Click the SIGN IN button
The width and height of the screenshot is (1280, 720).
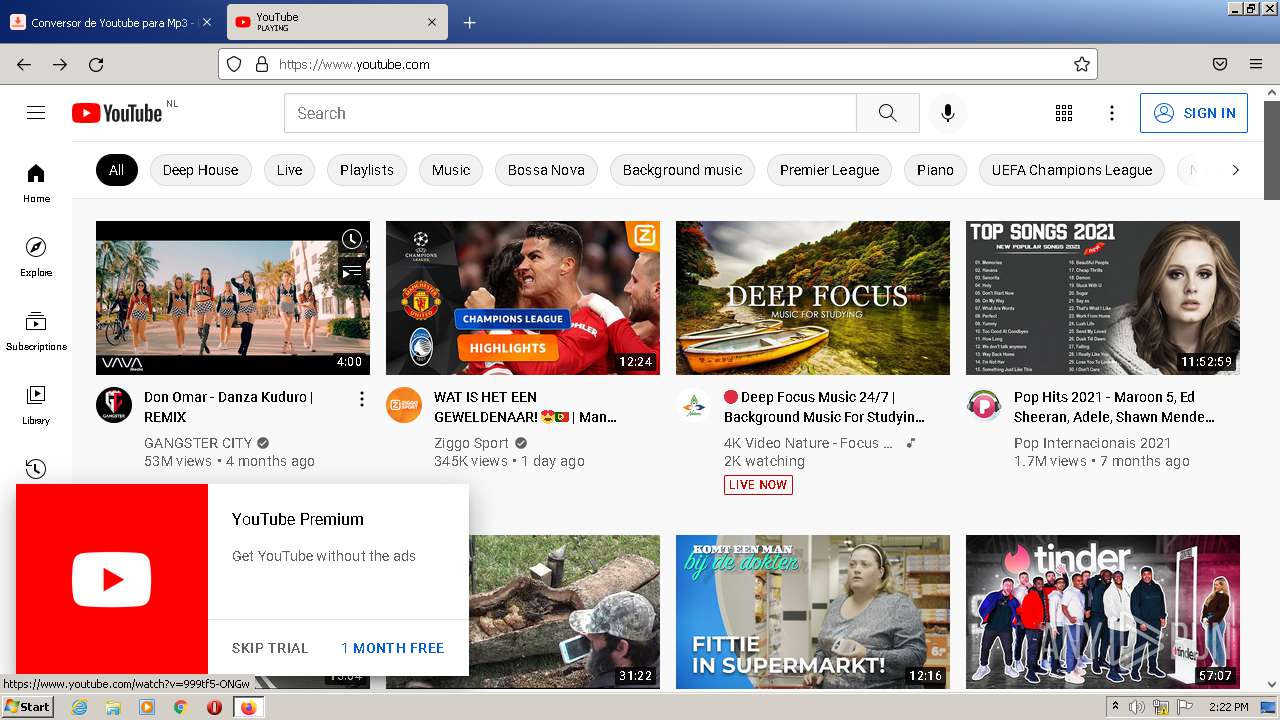[1194, 113]
